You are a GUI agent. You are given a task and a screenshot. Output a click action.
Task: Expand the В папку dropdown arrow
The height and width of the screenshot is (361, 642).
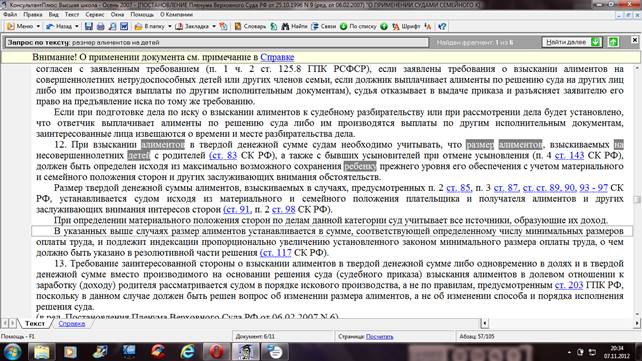click(170, 26)
